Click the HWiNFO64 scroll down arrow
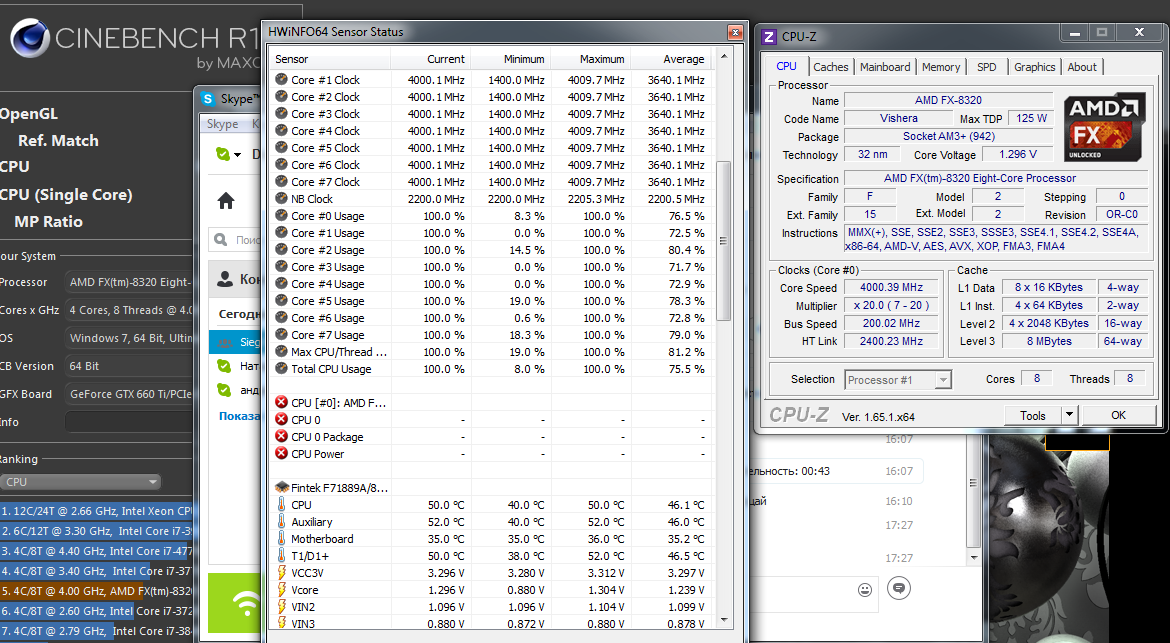The image size is (1170, 643). tap(723, 620)
